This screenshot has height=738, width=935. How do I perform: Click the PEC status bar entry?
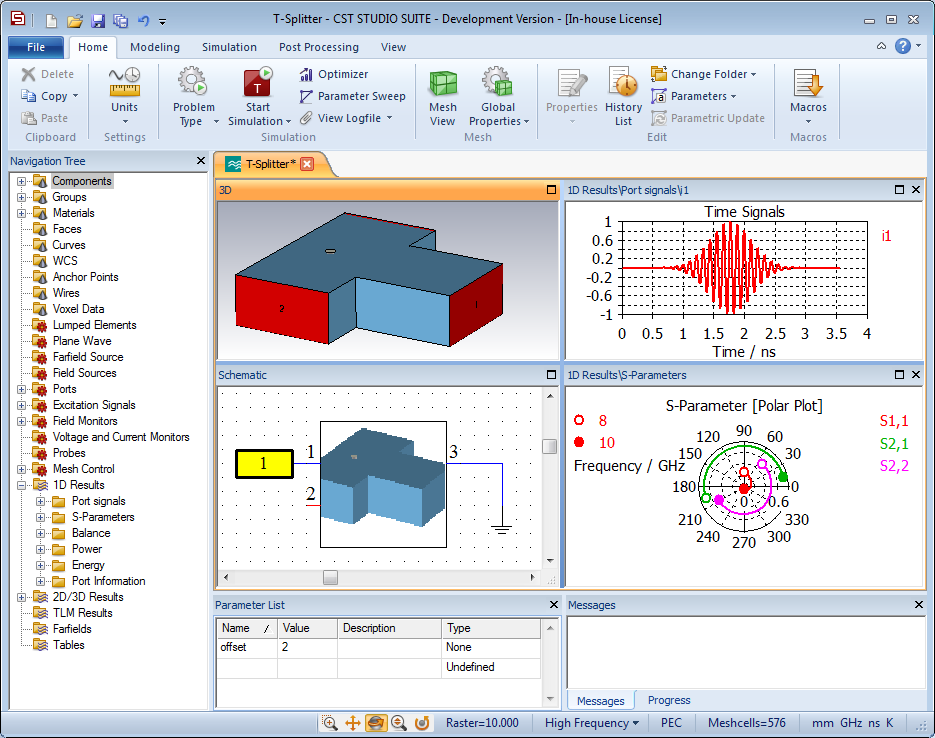[671, 723]
